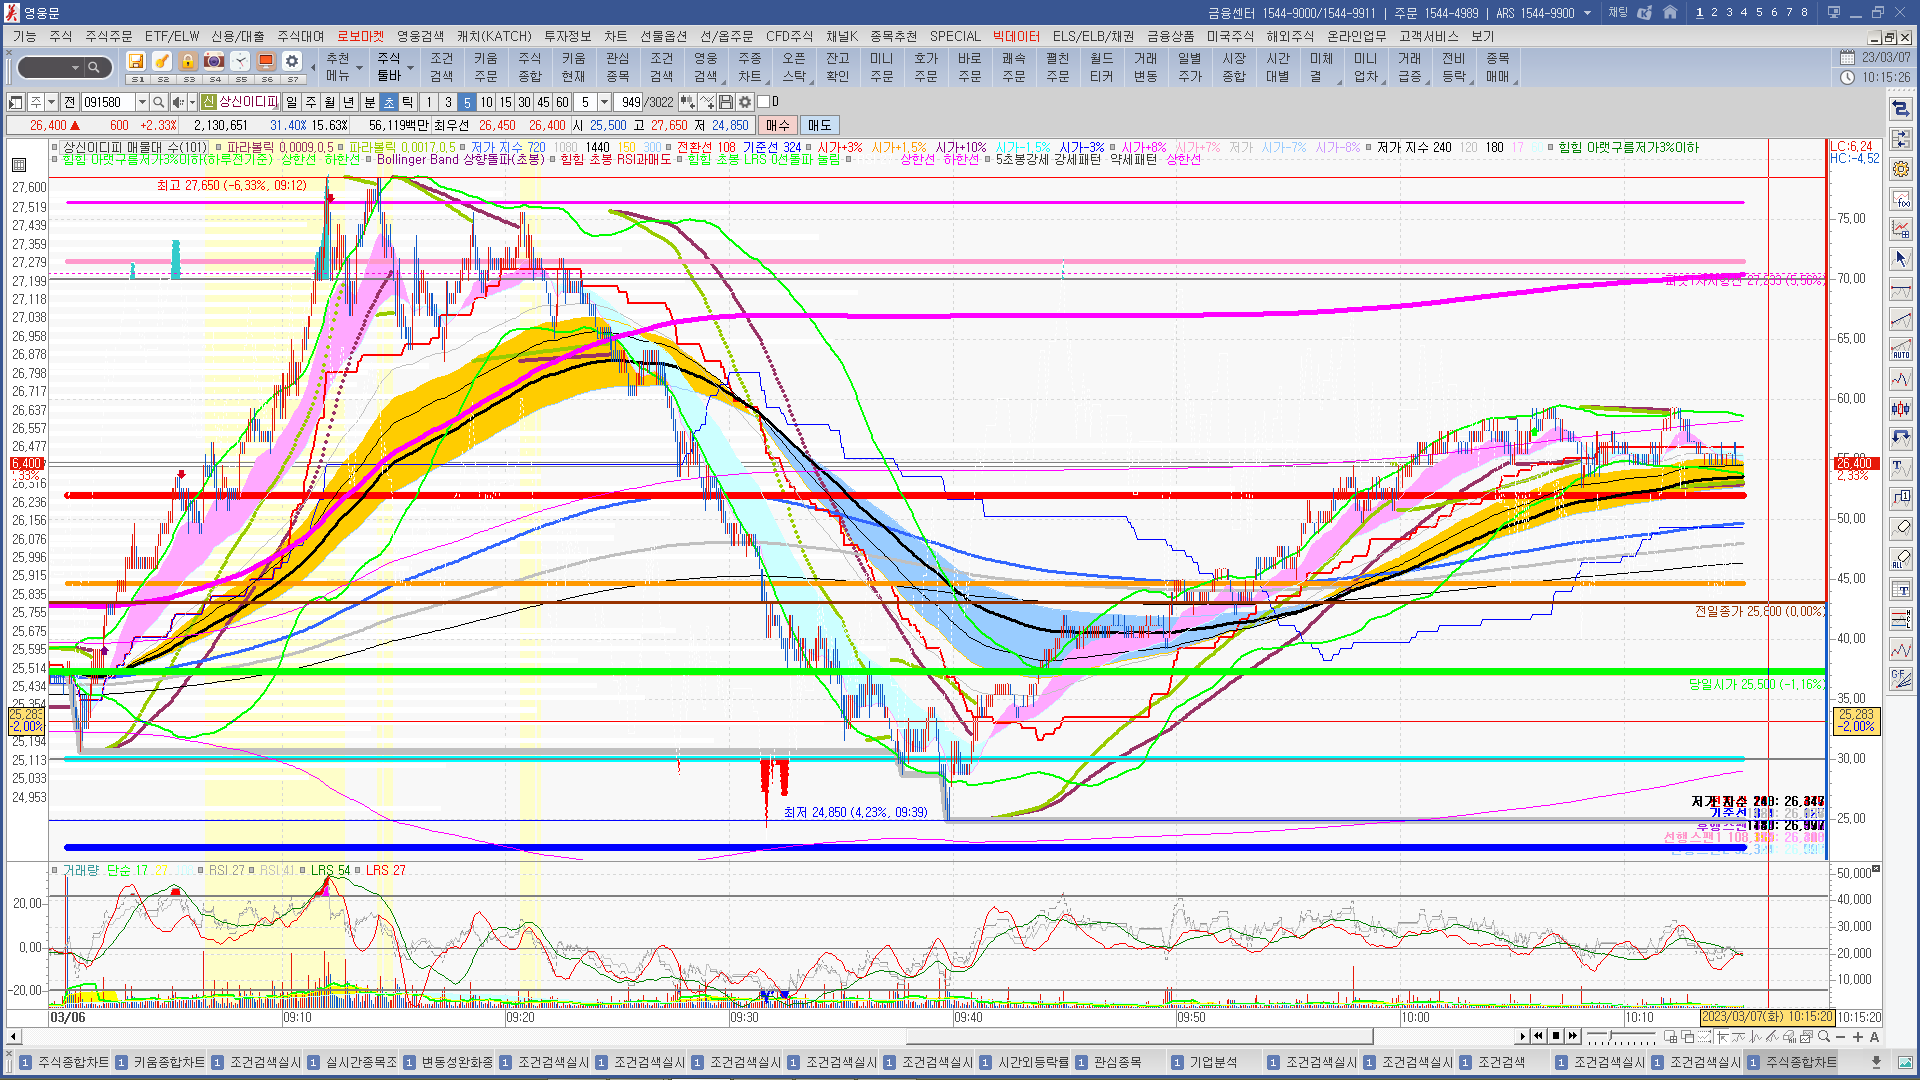Expand the 주식툴바 toolbar dropdown
This screenshot has width=1920, height=1080.
(410, 68)
